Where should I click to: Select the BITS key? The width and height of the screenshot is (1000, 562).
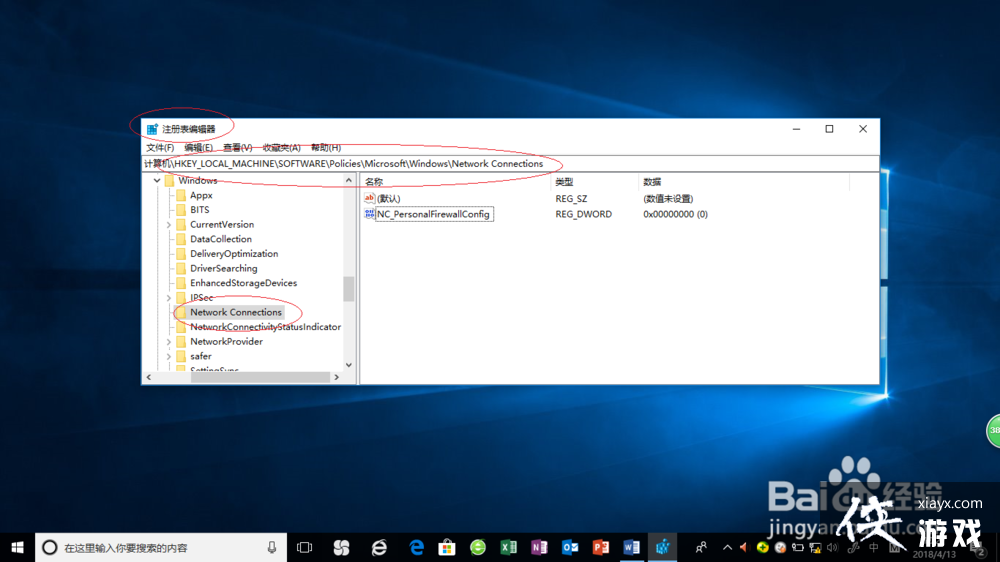pos(200,210)
